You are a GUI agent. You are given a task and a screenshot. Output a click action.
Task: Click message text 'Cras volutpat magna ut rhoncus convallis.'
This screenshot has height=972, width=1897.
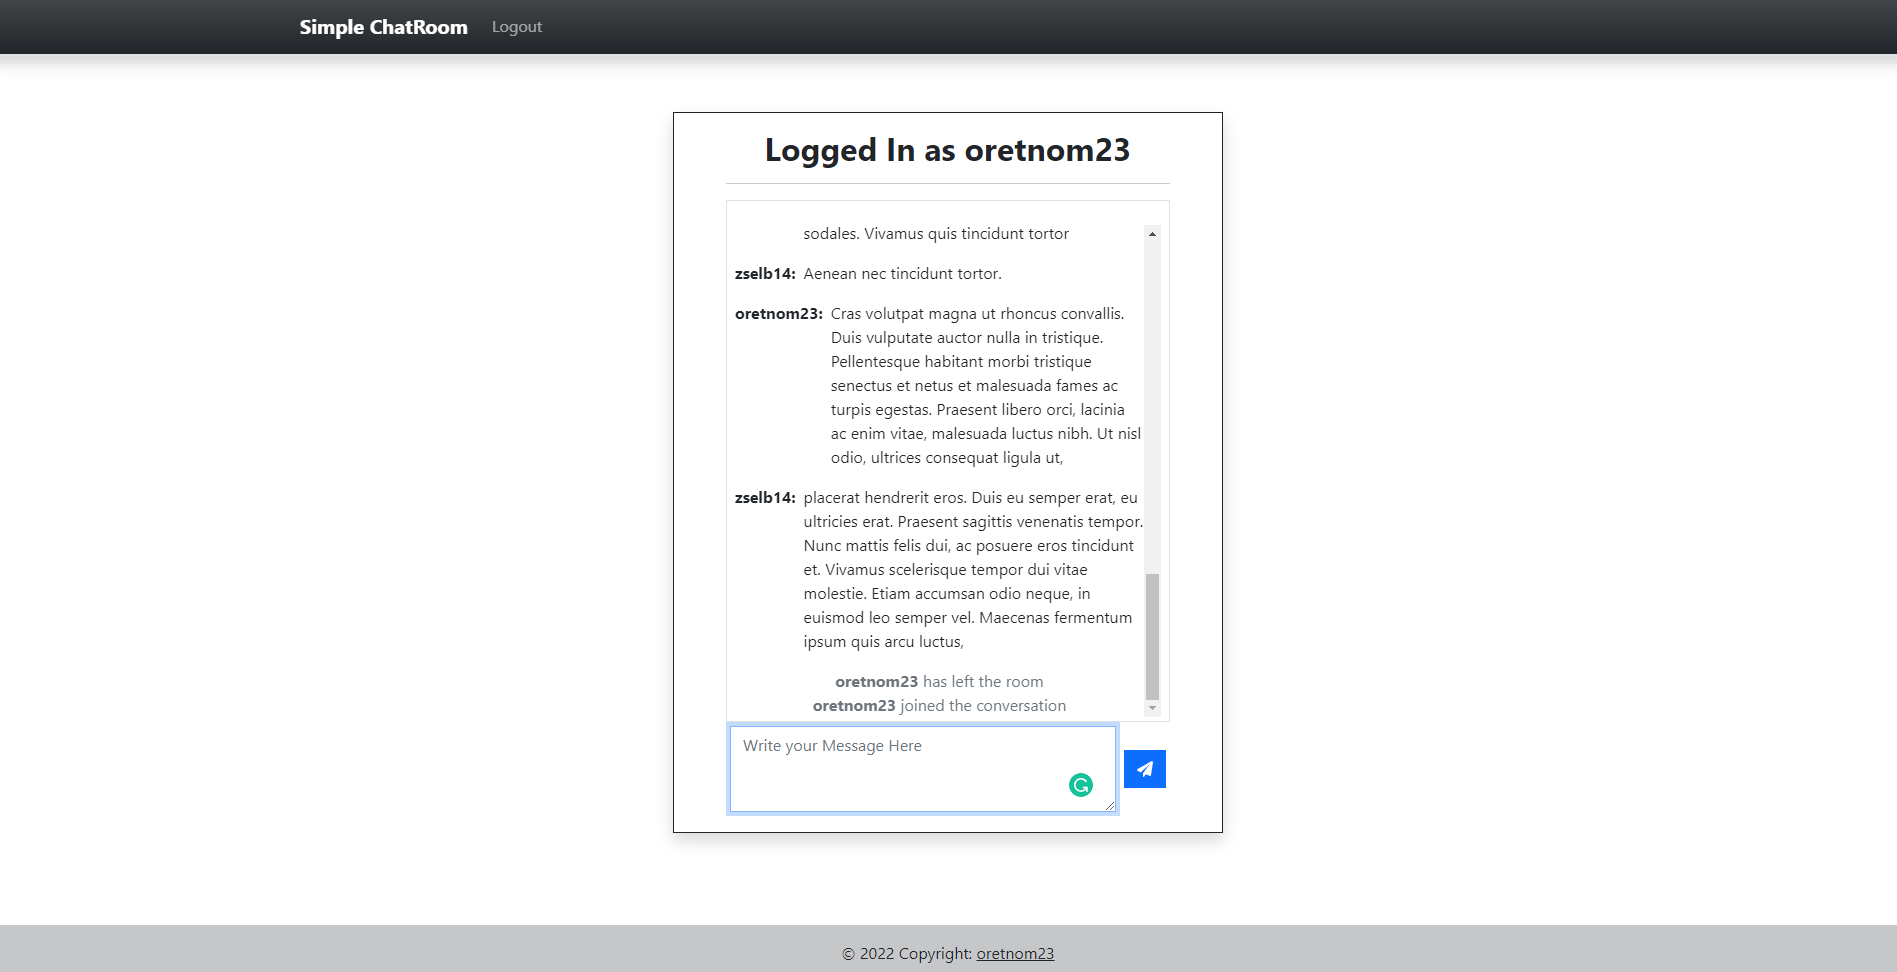pos(977,314)
